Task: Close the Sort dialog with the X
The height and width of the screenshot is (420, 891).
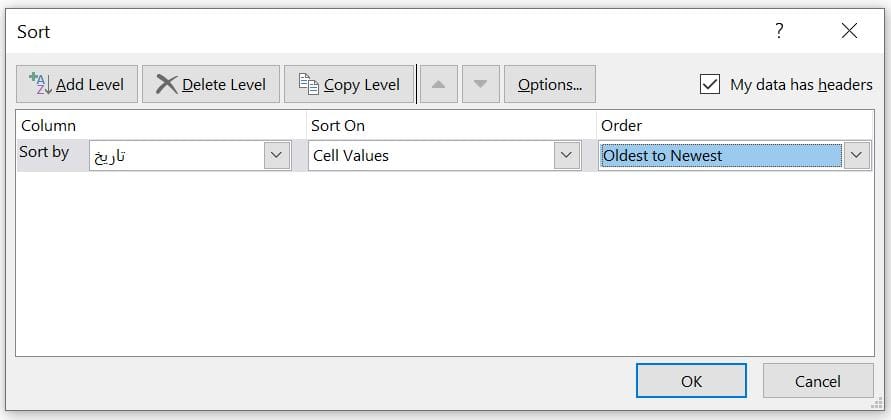Action: click(849, 31)
